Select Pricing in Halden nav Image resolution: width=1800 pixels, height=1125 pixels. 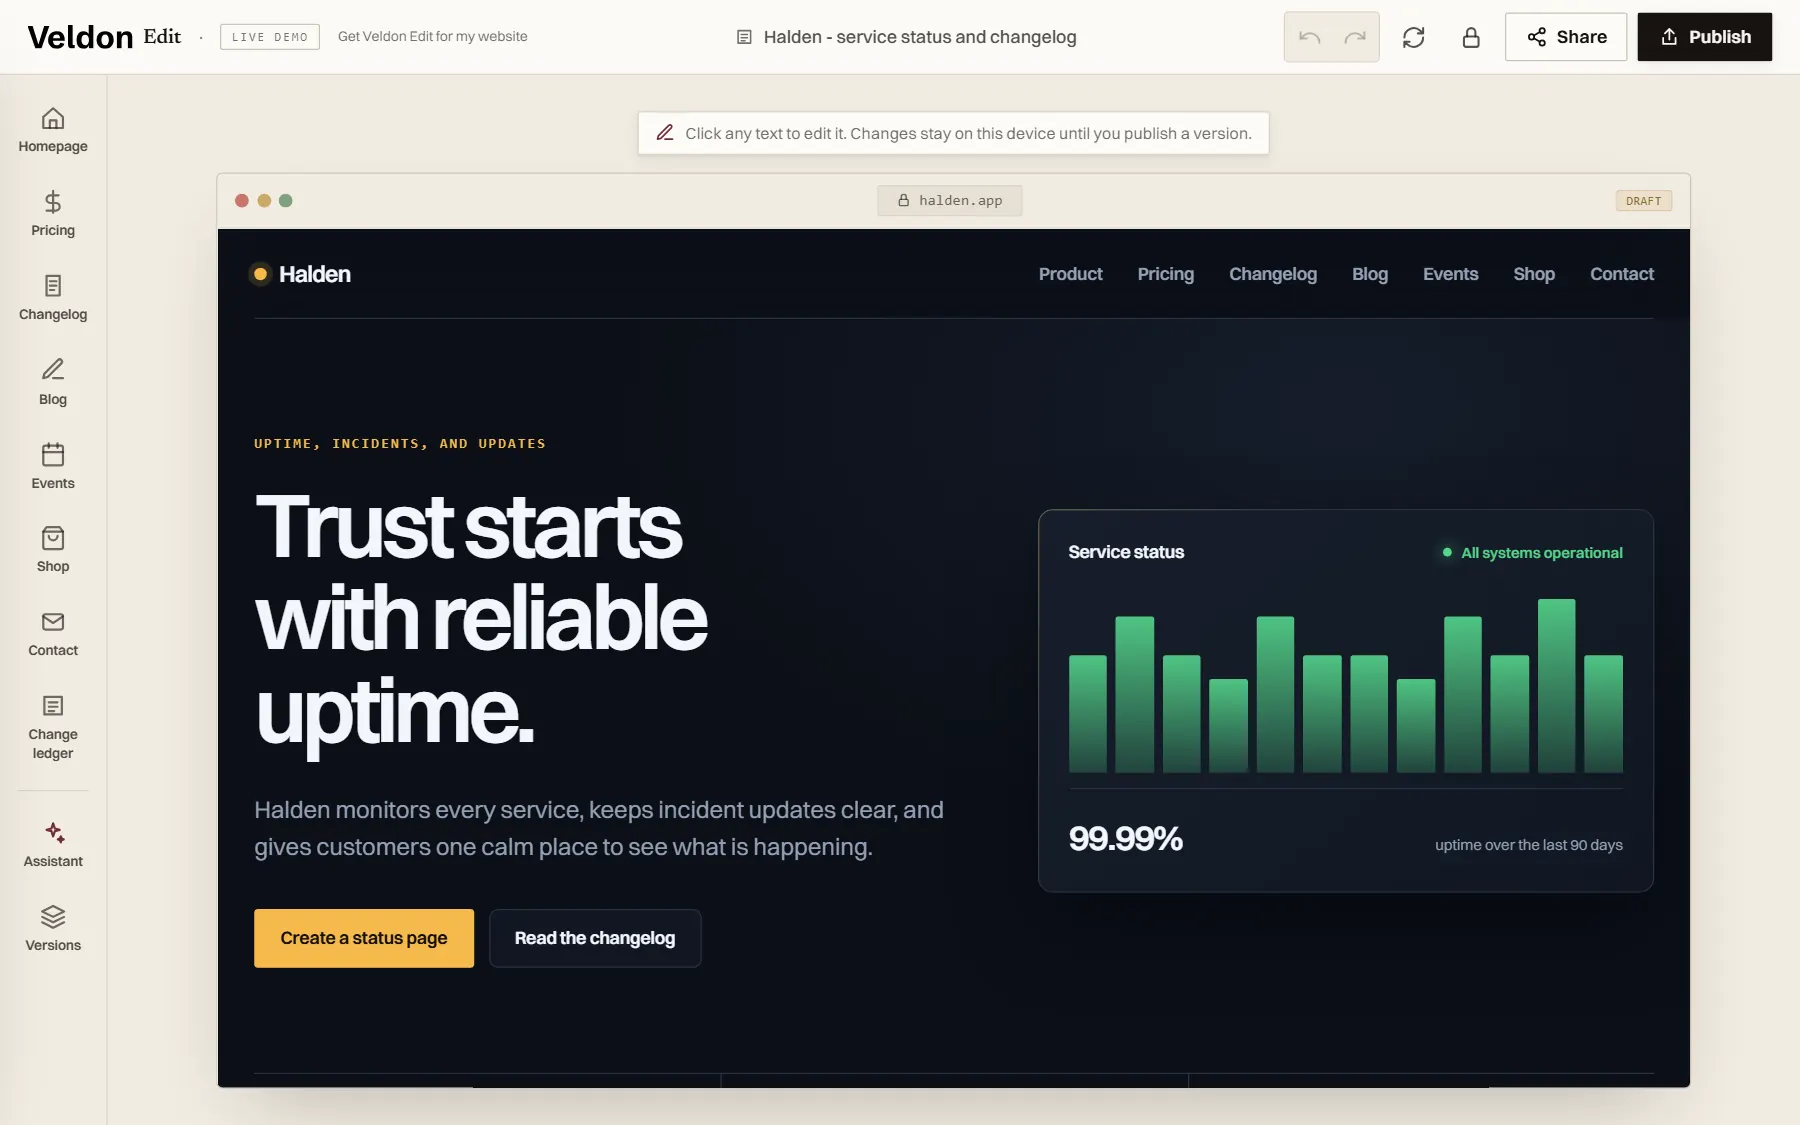pos(1166,274)
